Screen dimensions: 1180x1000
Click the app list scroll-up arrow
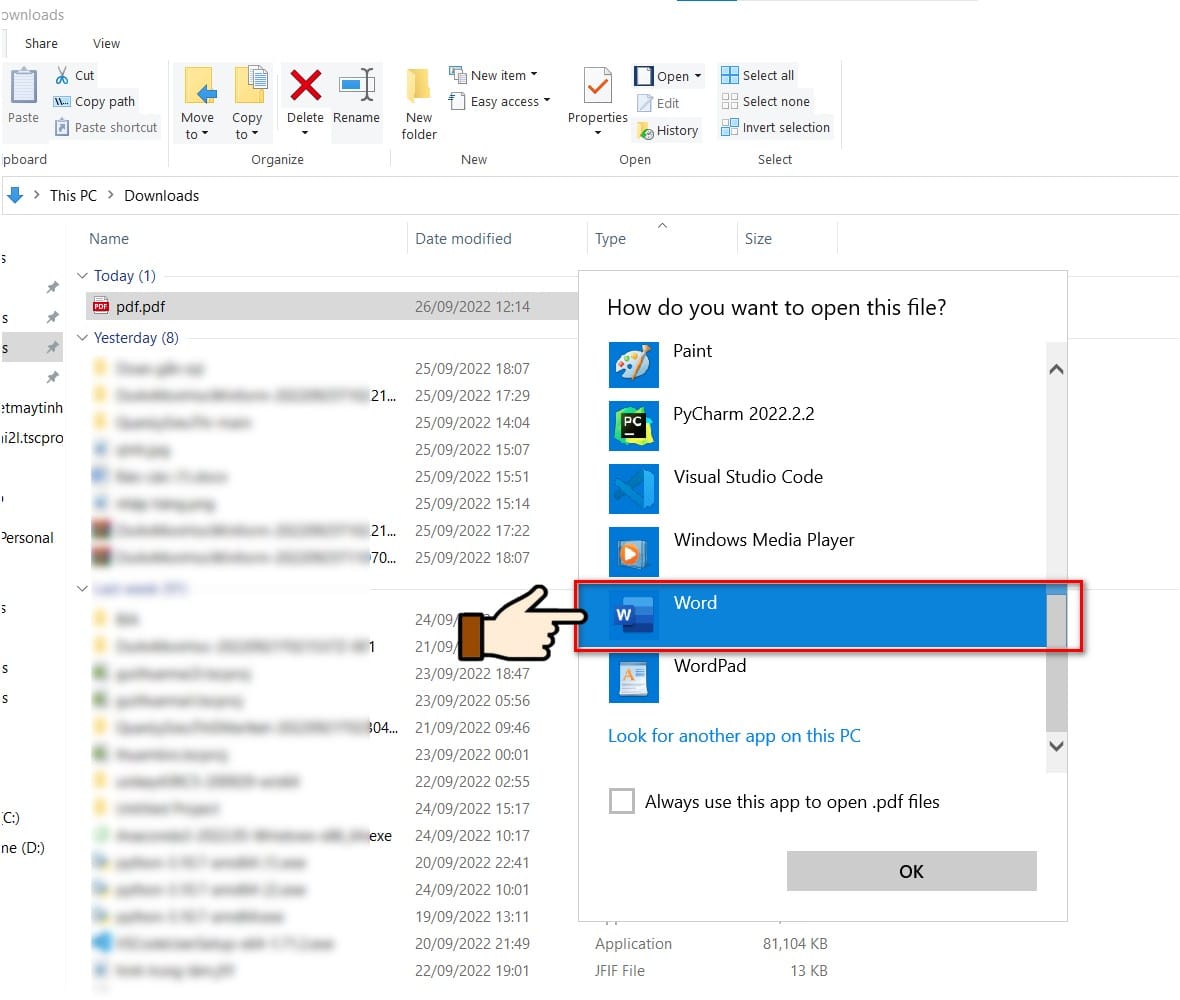coord(1057,369)
